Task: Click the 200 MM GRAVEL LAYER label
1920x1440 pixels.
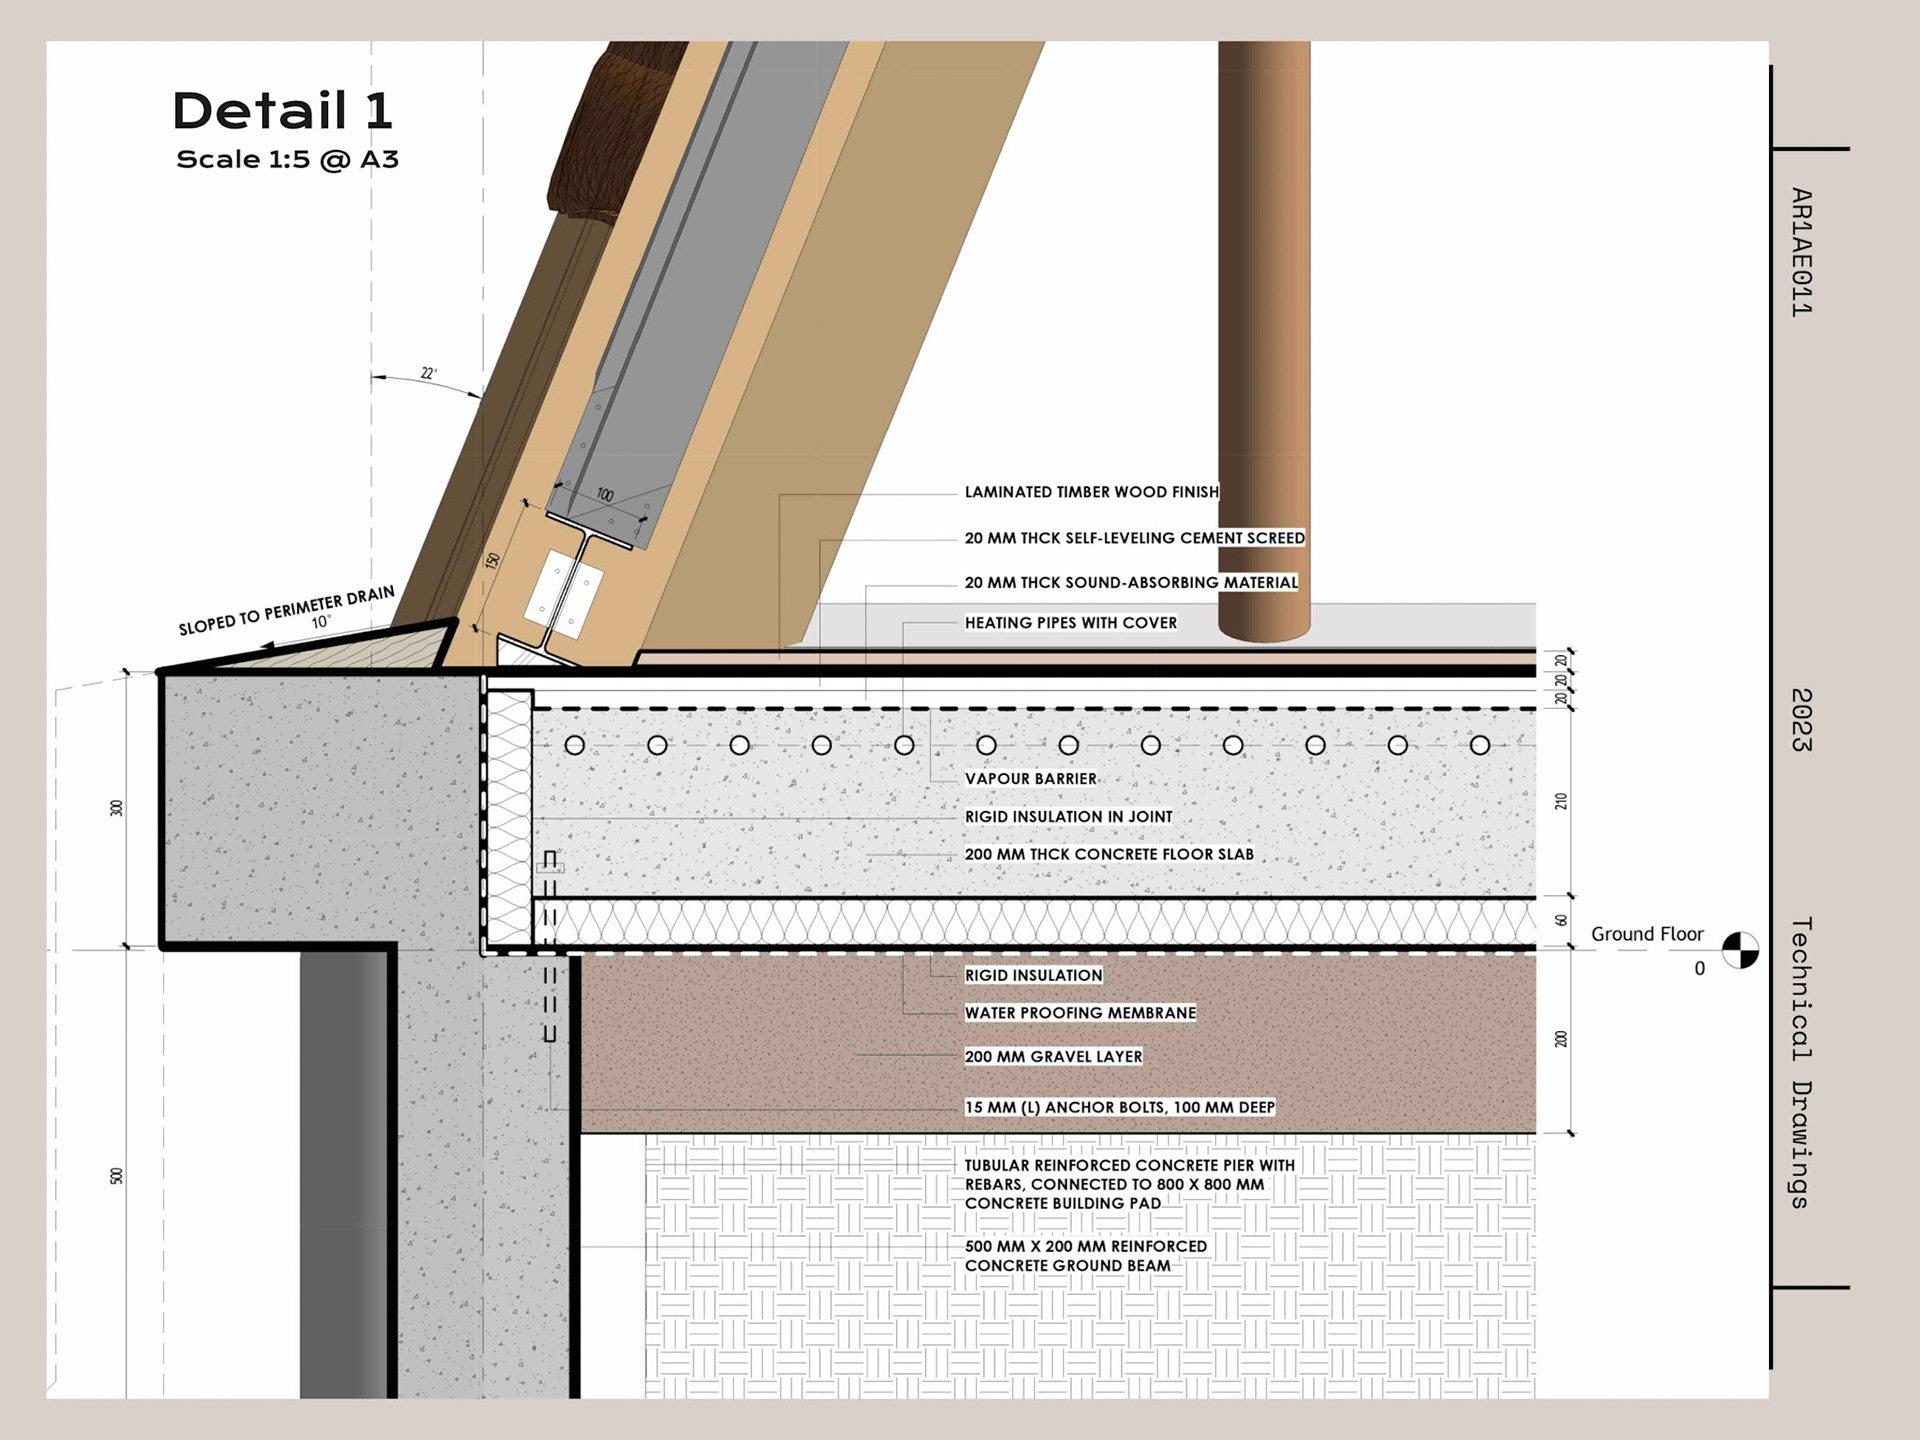Action: pos(1053,1056)
